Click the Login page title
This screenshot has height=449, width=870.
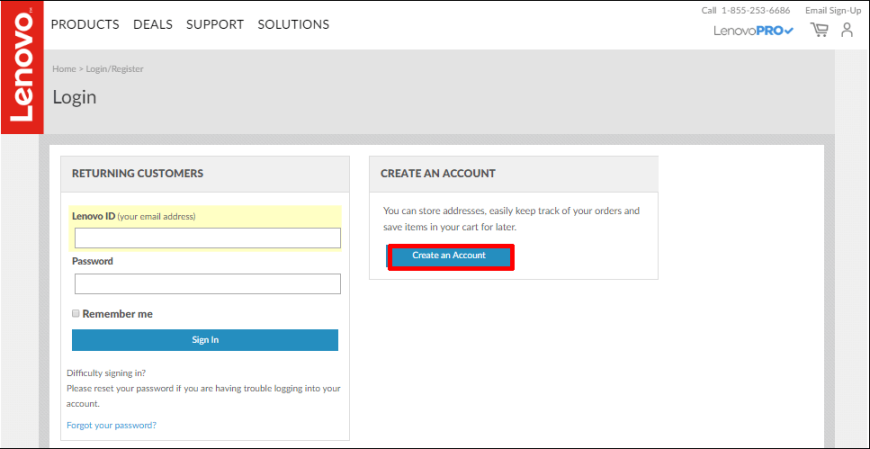click(74, 98)
